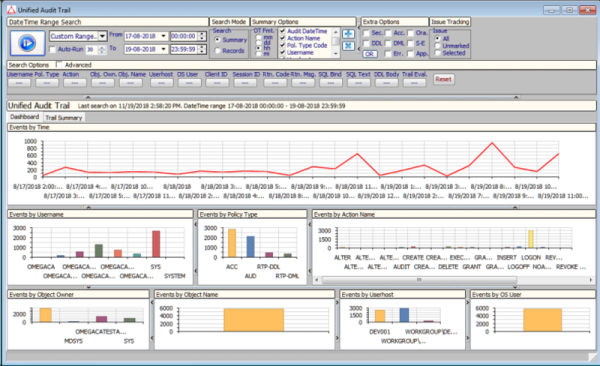This screenshot has width=600, height=366.
Task: Click the blue X icon beside Summary Options
Action: pyautogui.click(x=348, y=46)
